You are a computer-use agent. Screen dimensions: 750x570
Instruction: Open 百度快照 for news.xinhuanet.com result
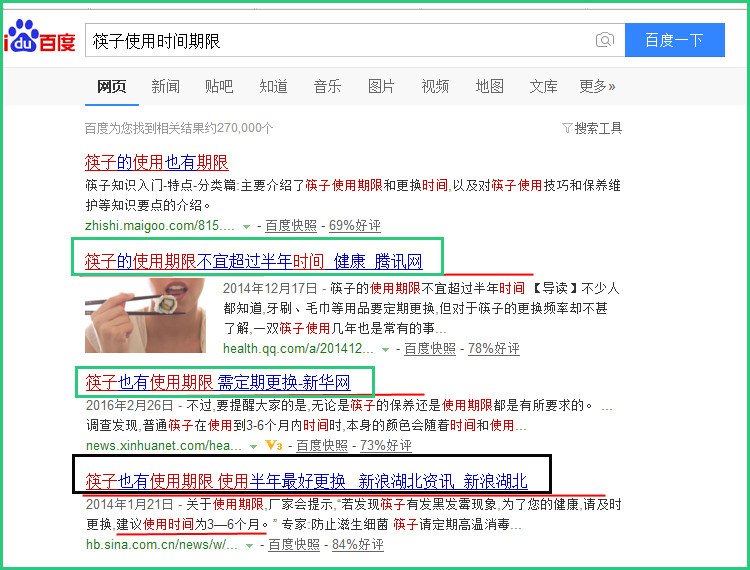[322, 446]
